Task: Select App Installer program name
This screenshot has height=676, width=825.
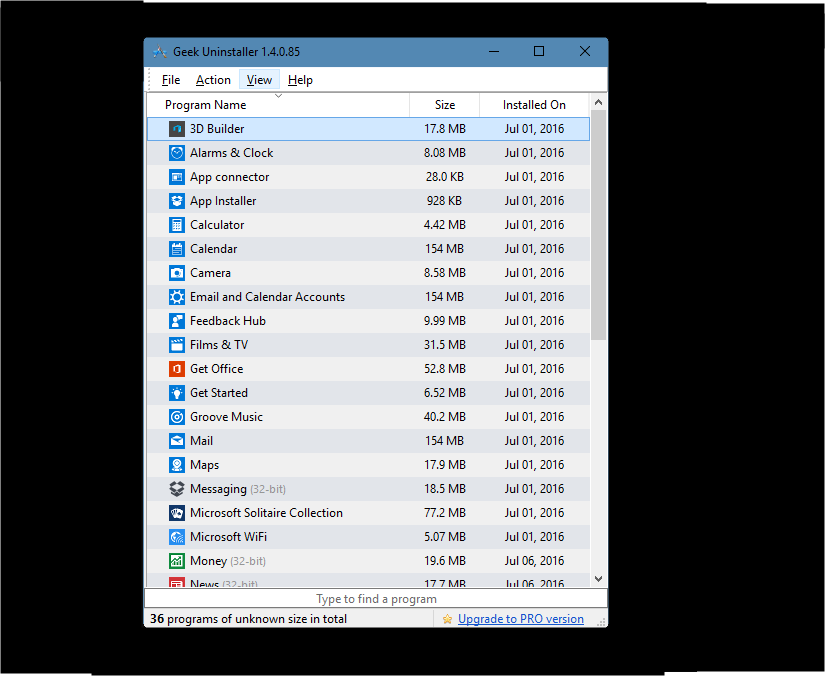Action: [223, 201]
